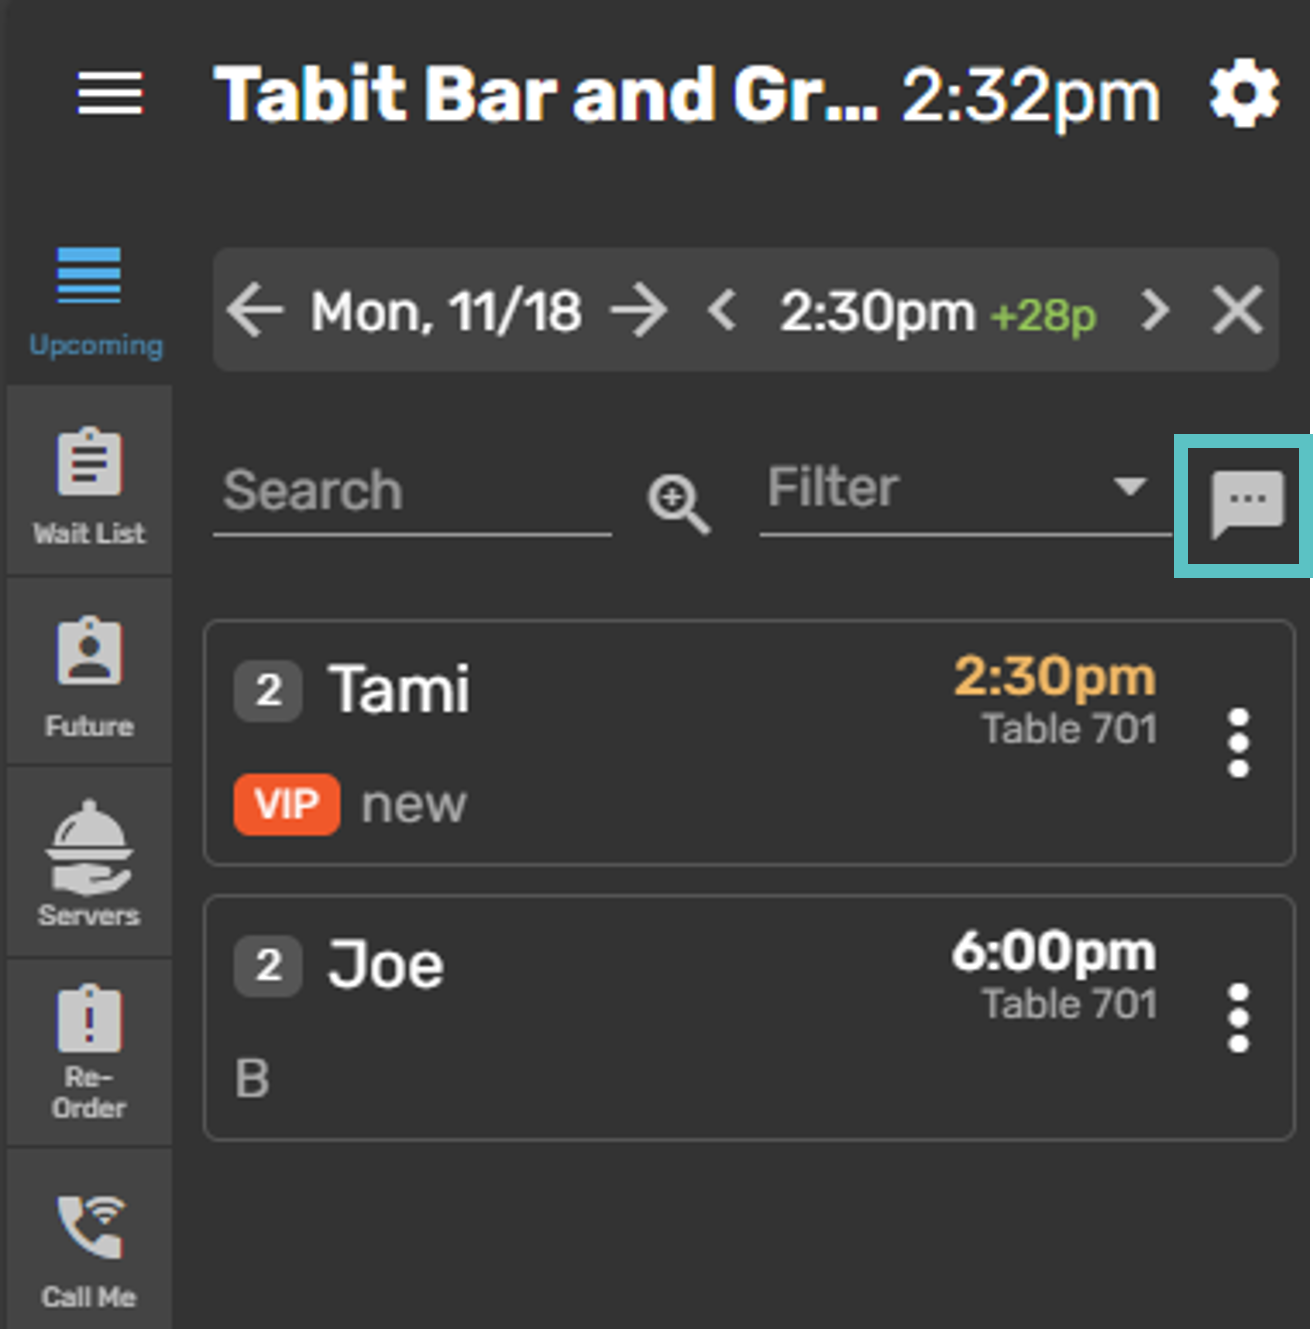Open the messages chat bubble icon
Image resolution: width=1313 pixels, height=1329 pixels.
pyautogui.click(x=1245, y=504)
